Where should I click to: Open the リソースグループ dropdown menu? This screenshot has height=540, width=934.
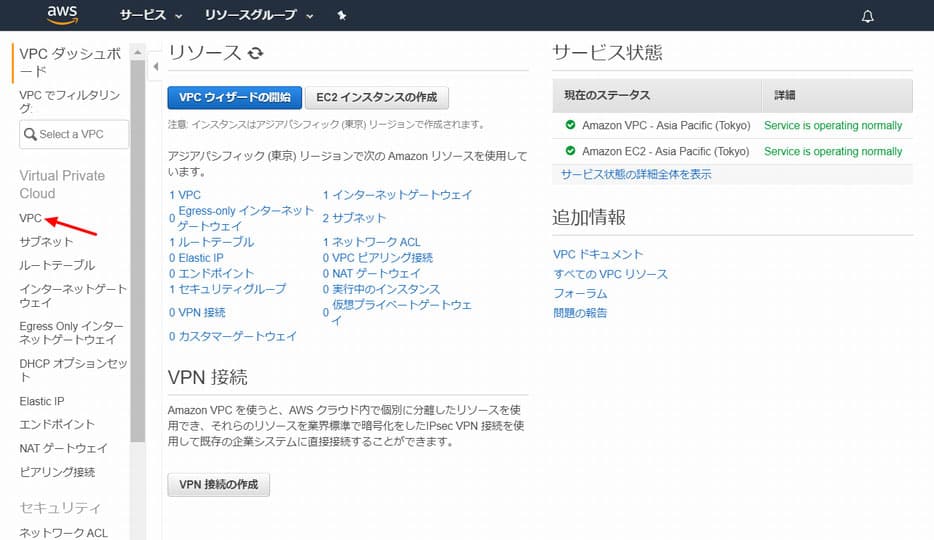[259, 15]
